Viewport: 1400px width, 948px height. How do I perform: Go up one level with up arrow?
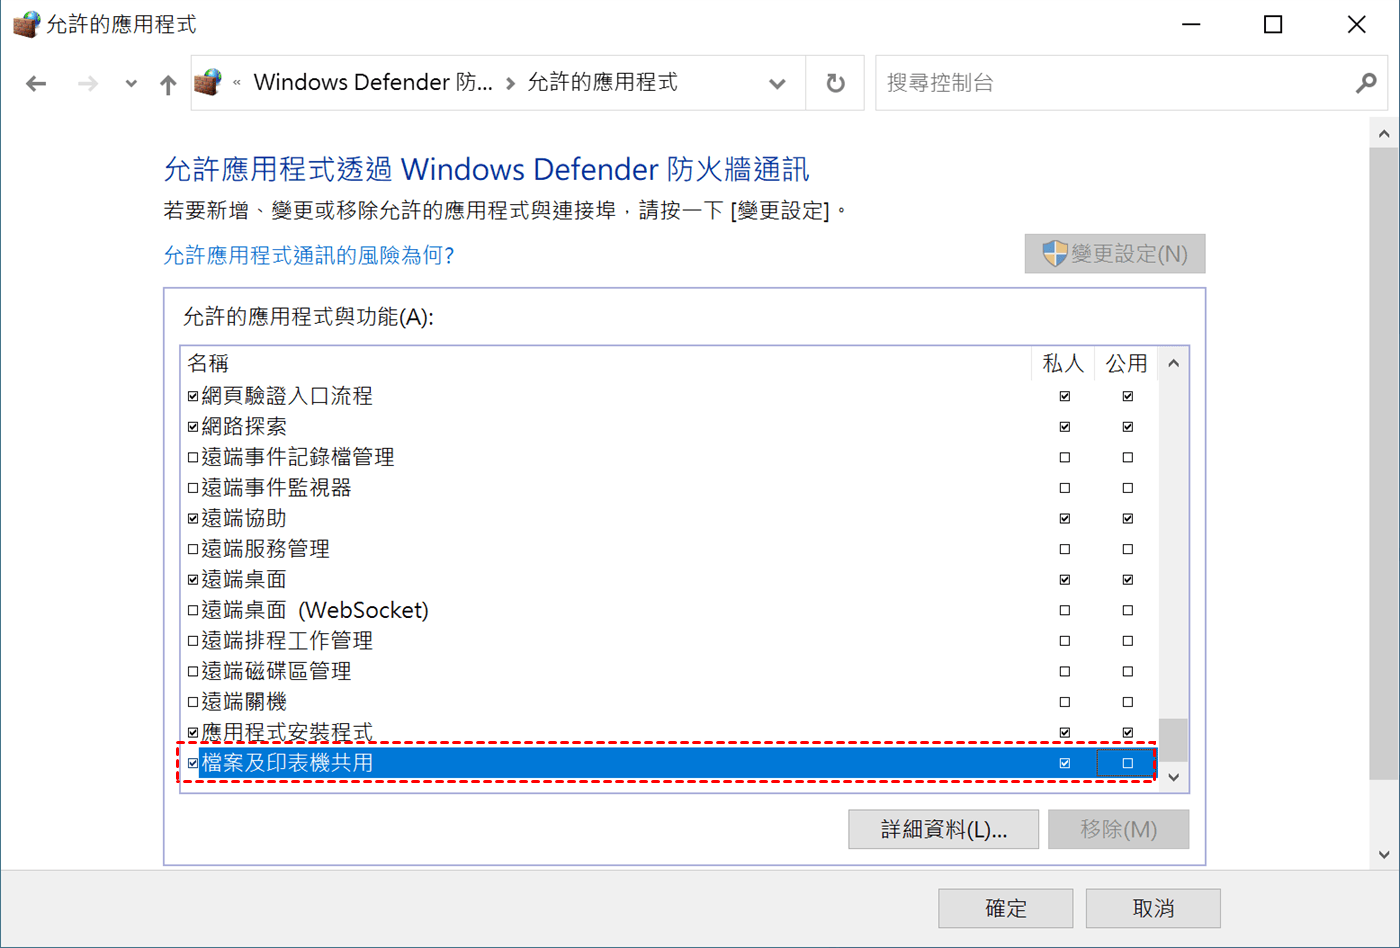tap(168, 84)
